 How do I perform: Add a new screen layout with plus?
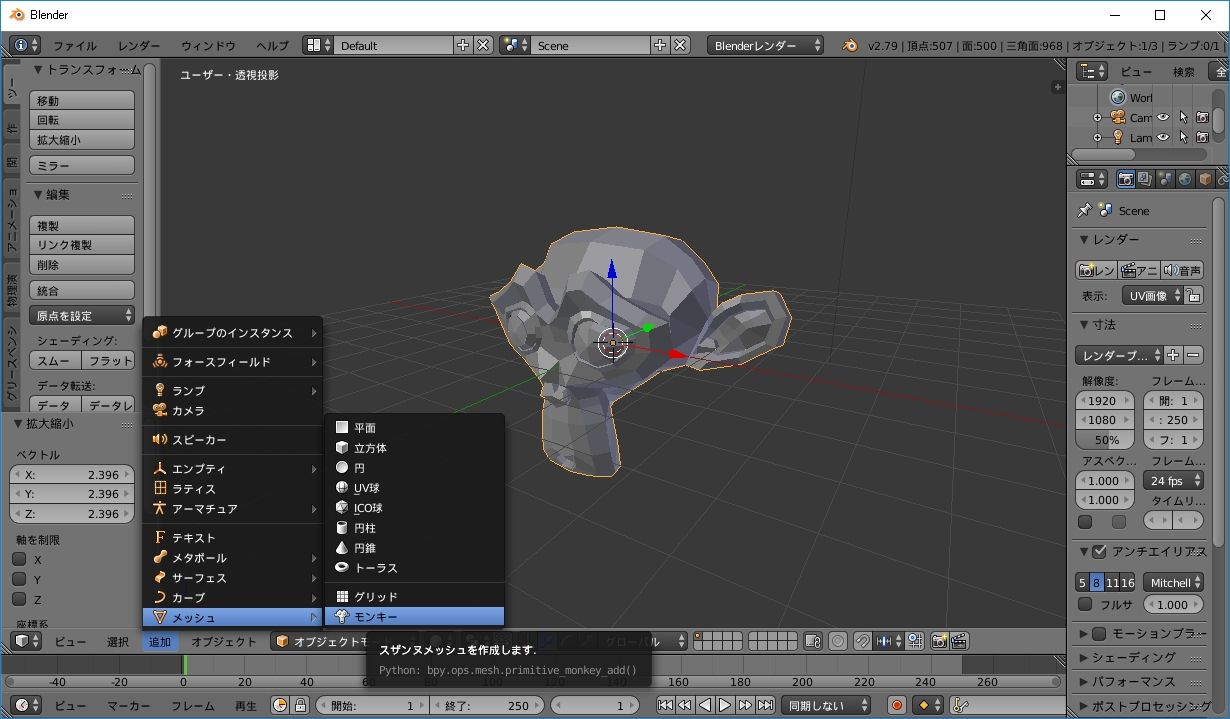point(463,46)
